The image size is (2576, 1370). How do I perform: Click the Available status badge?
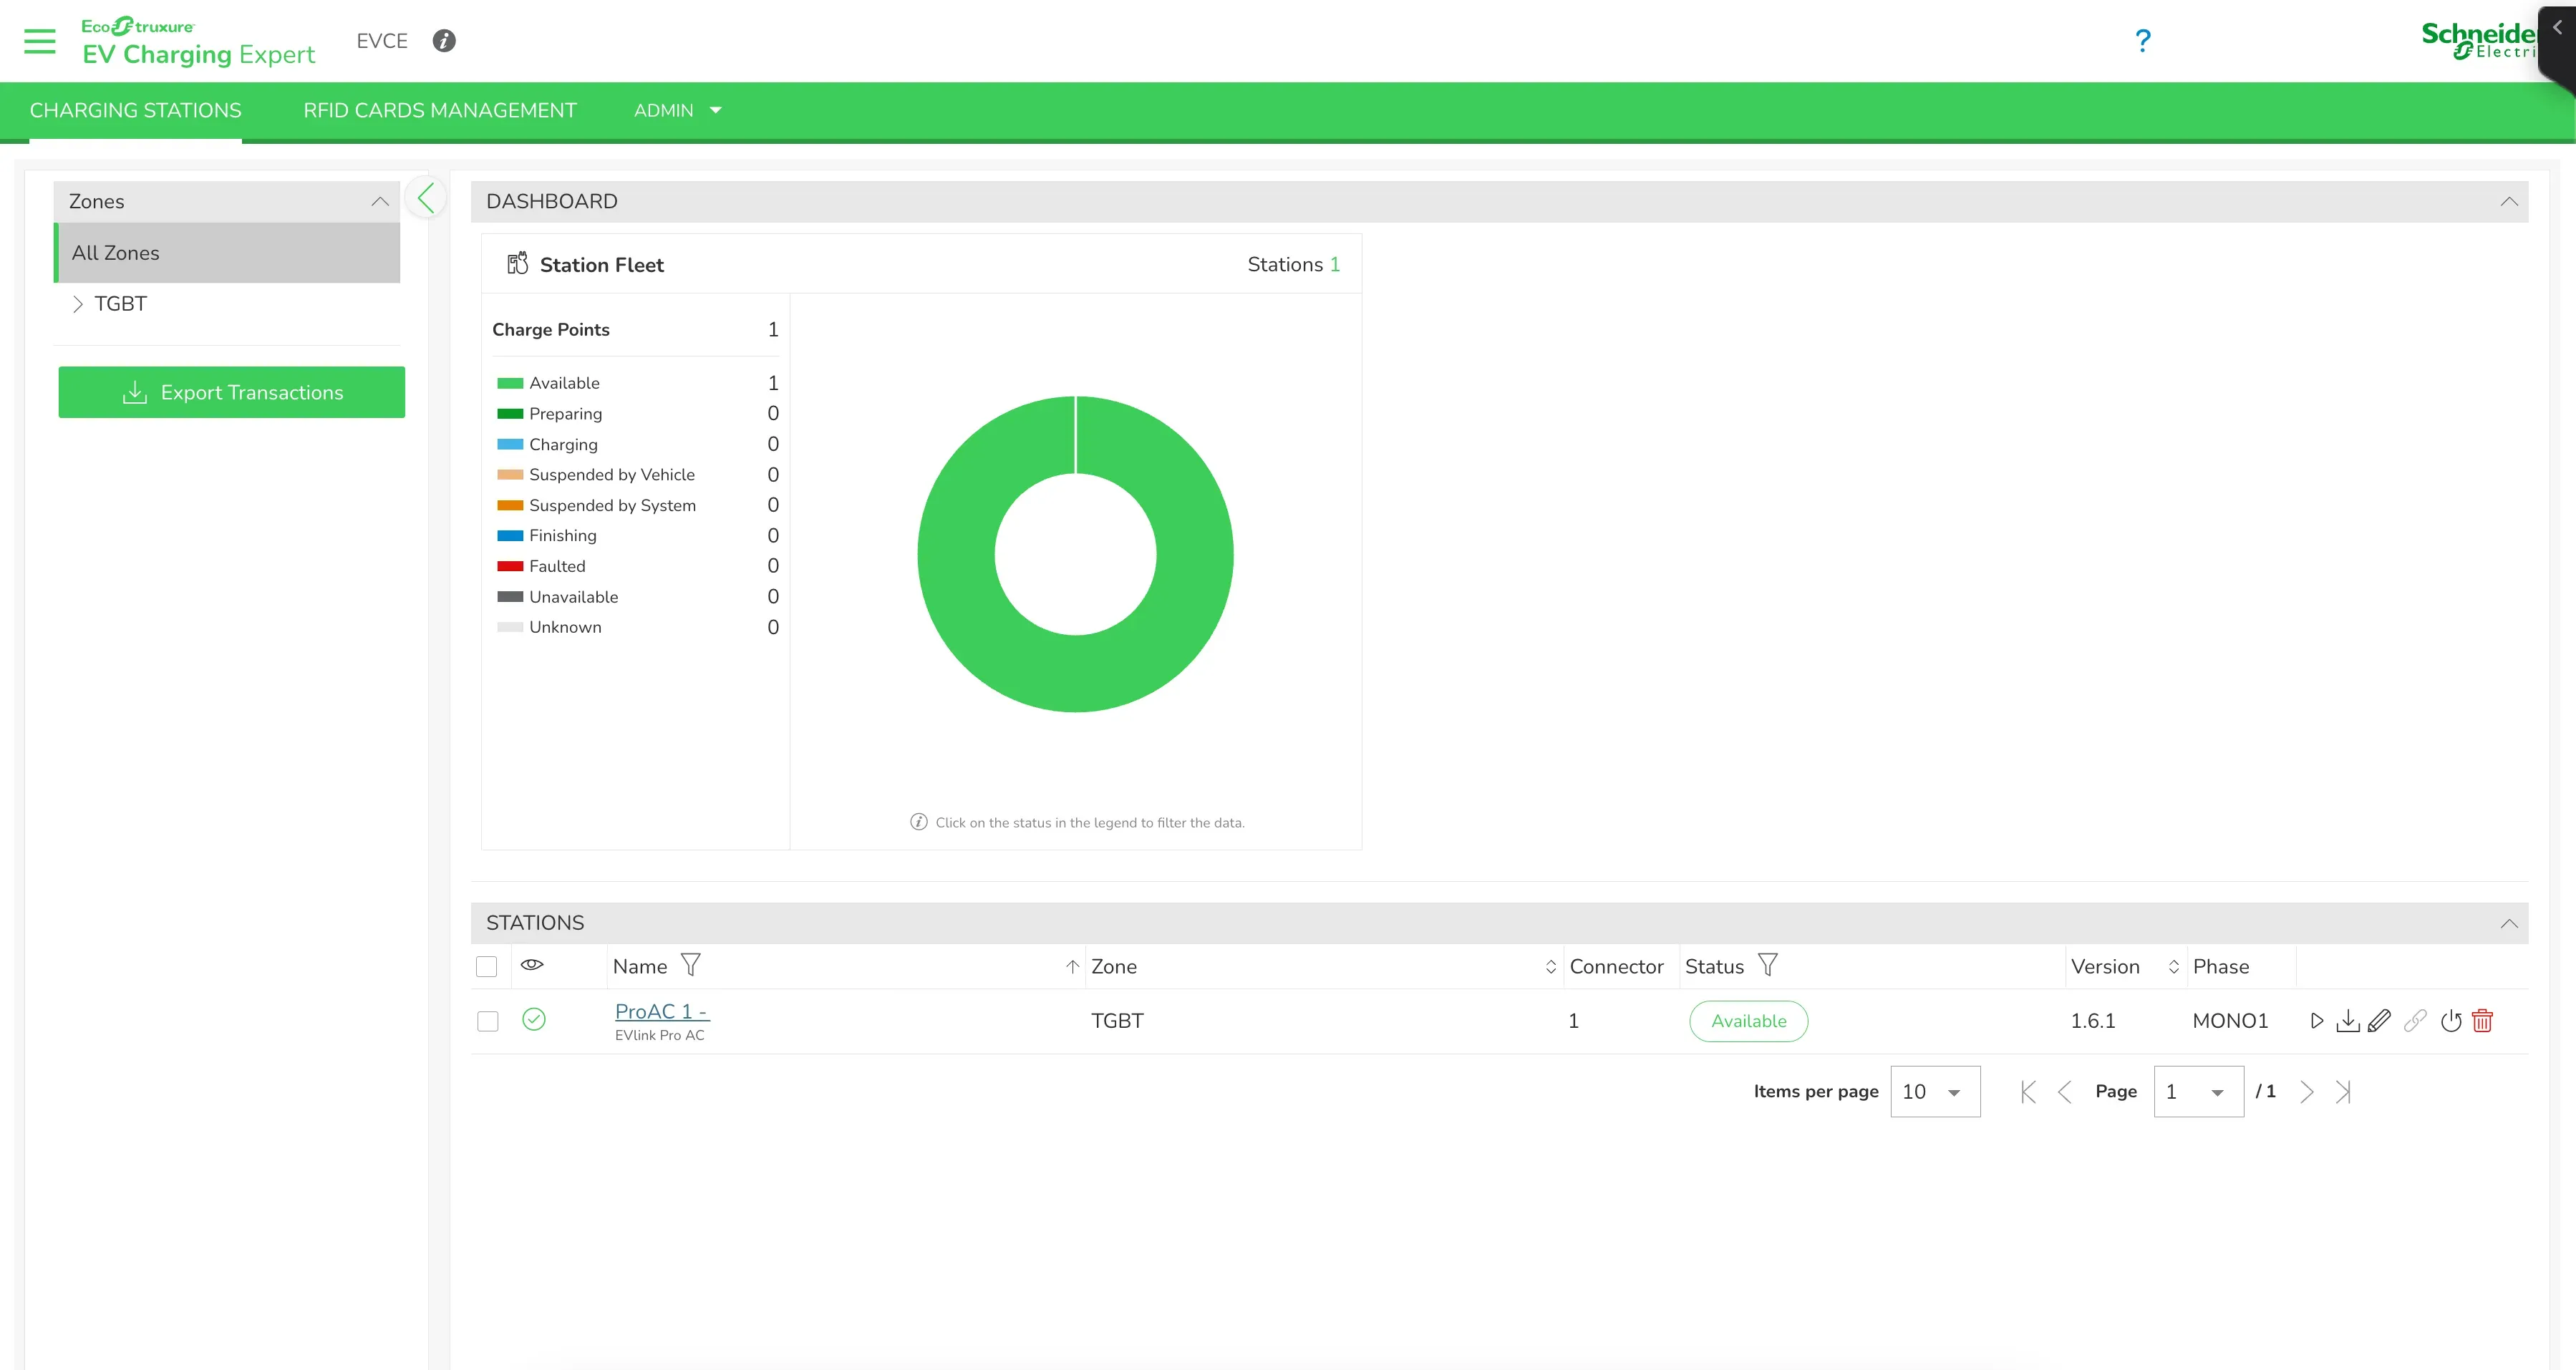click(x=1748, y=1021)
